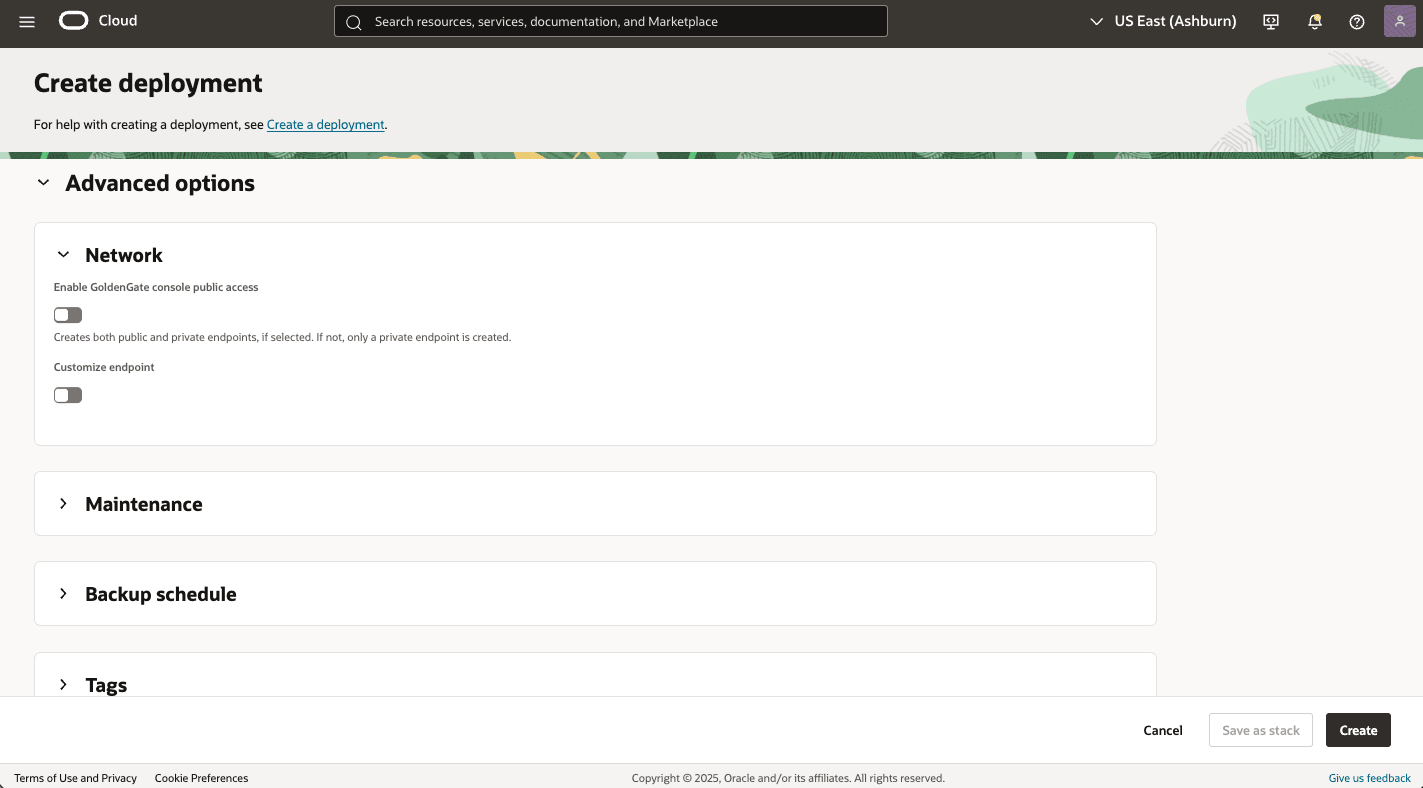Collapse the Advanced options section
1423x788 pixels.
point(43,182)
